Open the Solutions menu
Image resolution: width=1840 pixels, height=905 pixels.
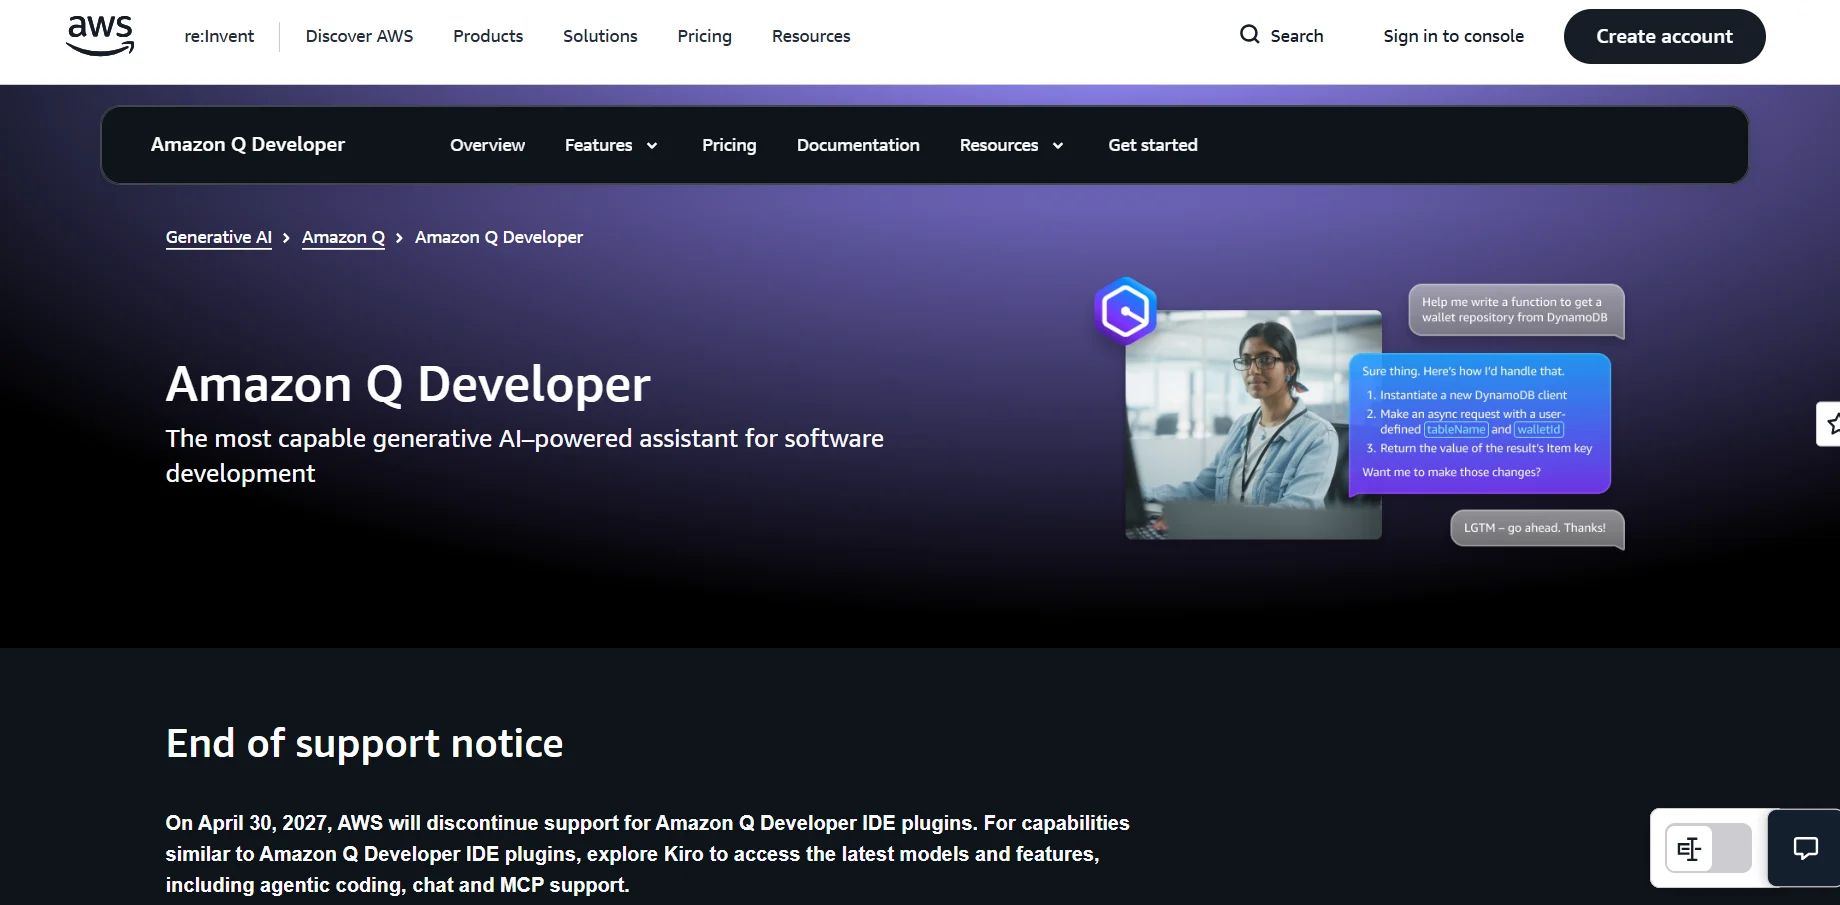(x=600, y=36)
